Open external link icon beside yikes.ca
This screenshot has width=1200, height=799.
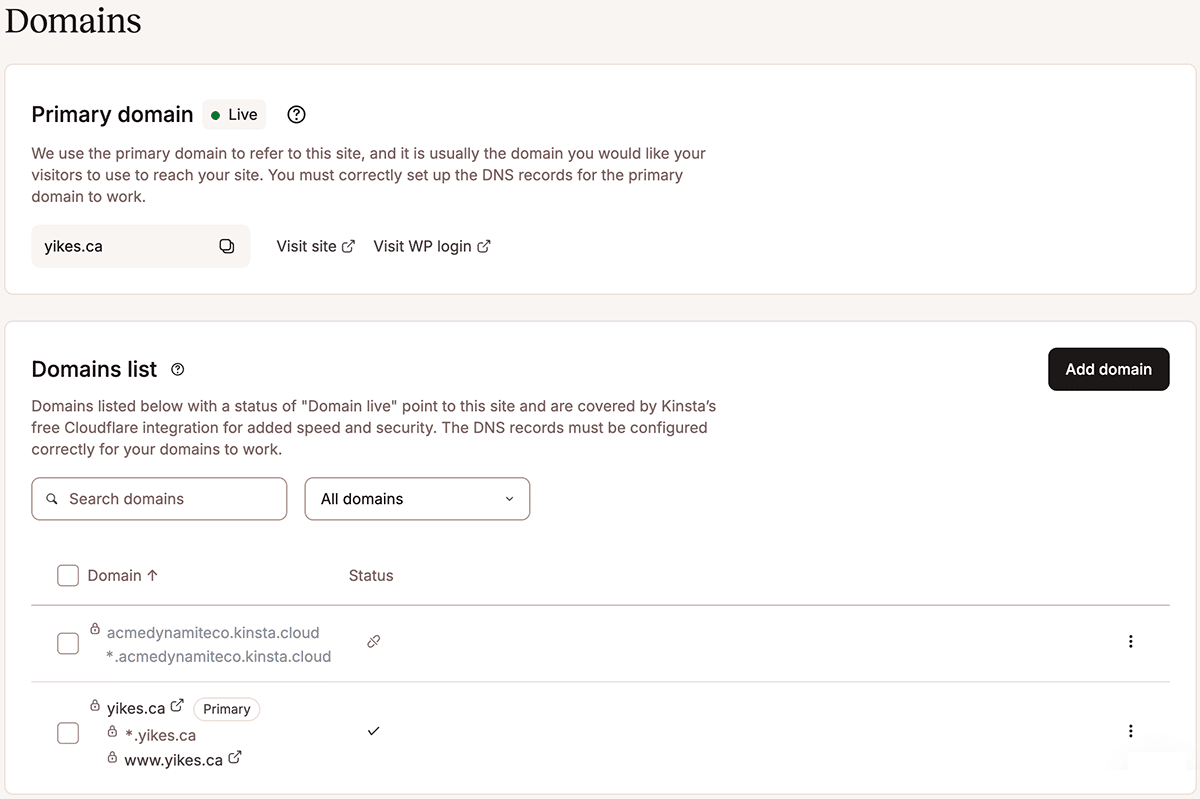point(177,706)
